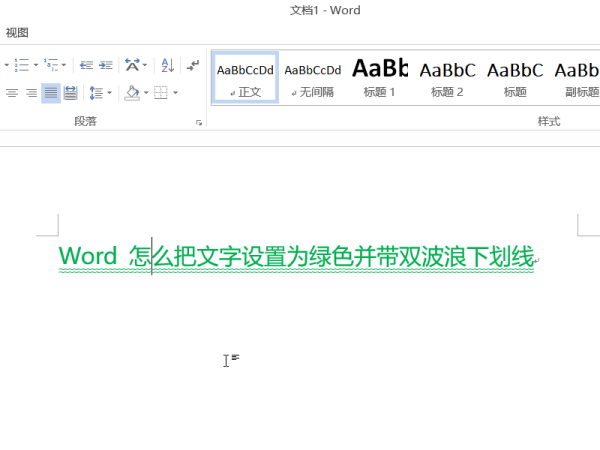Viewport: 600px width, 450px height.
Task: Expand the Asian layout dropdown arrow
Action: (145, 65)
